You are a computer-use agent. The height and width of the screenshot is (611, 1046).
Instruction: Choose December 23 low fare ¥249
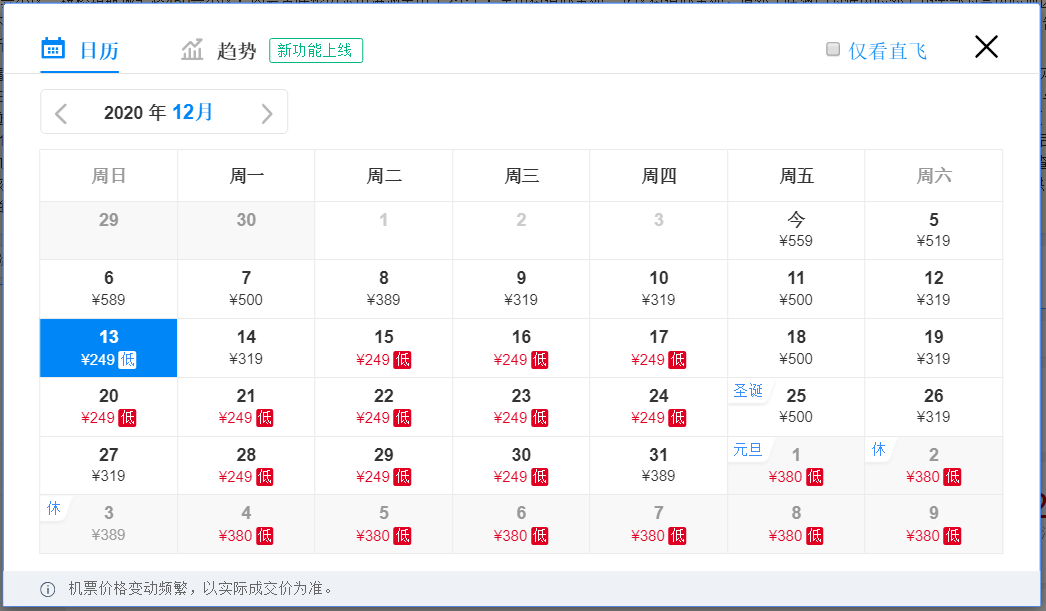tap(521, 406)
